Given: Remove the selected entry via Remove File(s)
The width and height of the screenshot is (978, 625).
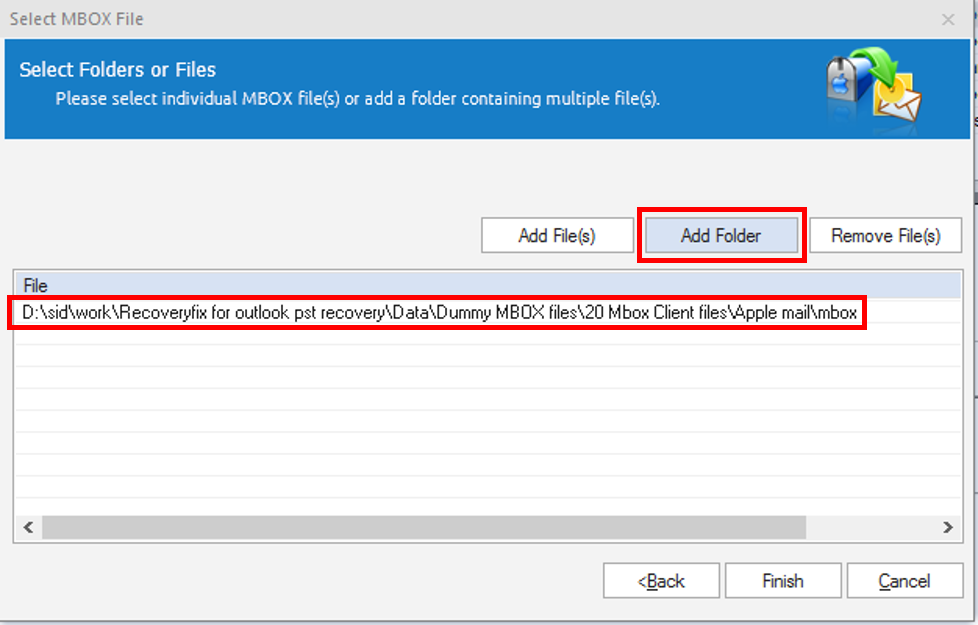Looking at the screenshot, I should tap(885, 235).
